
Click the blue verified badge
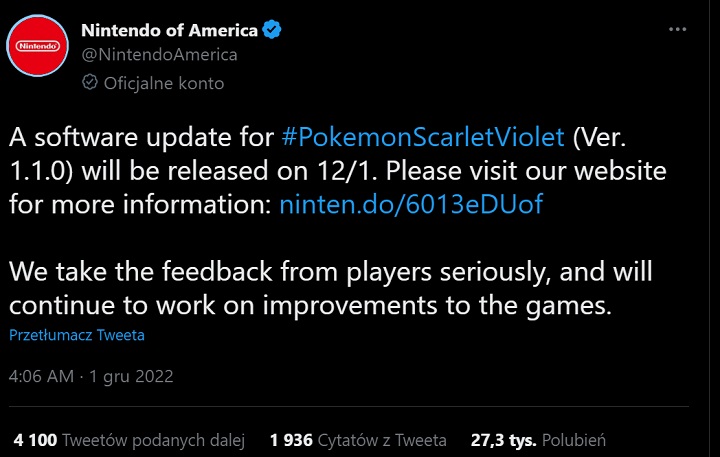click(x=272, y=30)
